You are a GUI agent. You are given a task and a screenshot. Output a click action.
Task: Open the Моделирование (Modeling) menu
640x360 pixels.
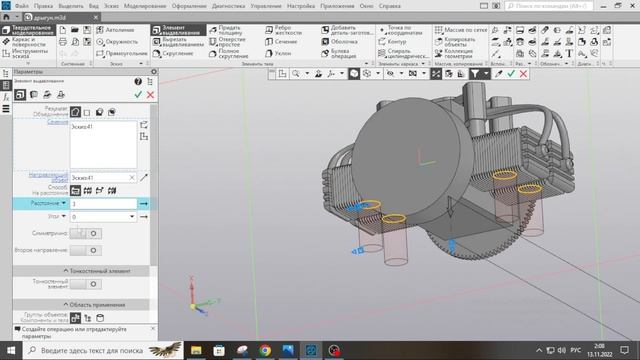pos(145,6)
